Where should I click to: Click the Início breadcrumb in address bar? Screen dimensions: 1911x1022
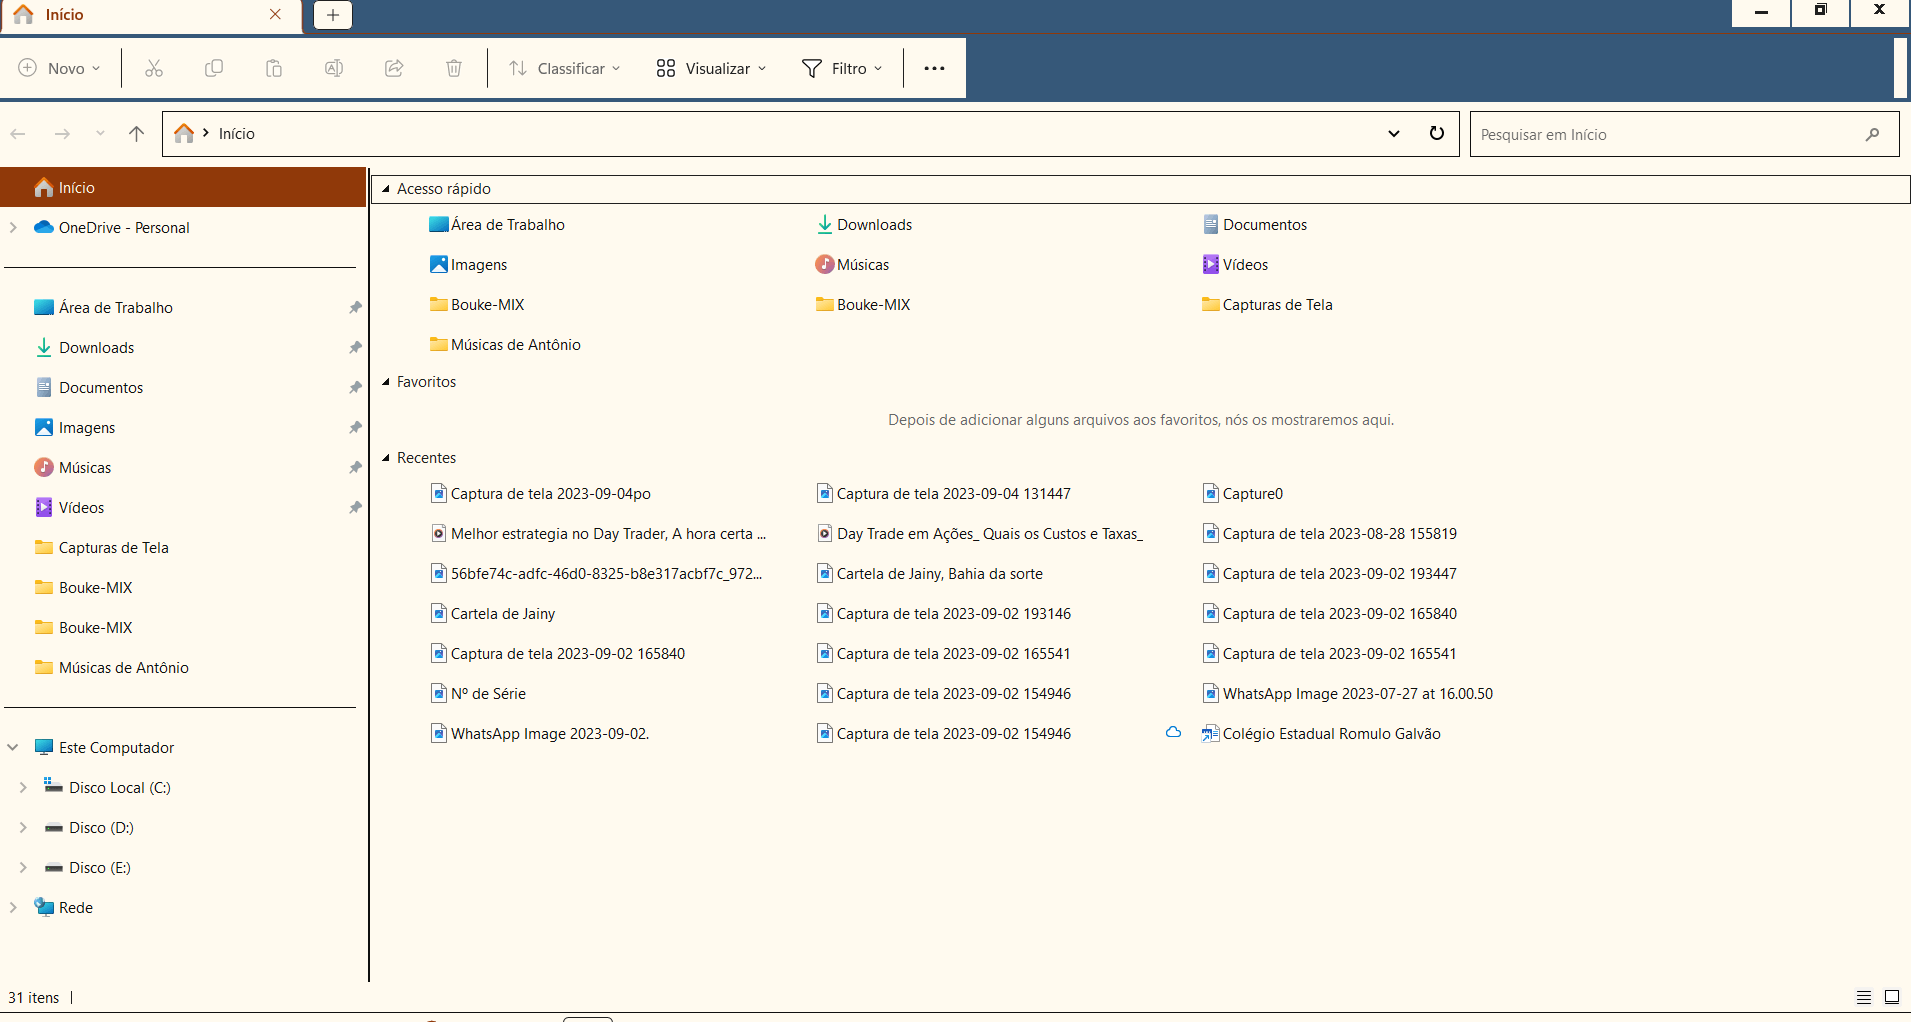[x=237, y=134]
